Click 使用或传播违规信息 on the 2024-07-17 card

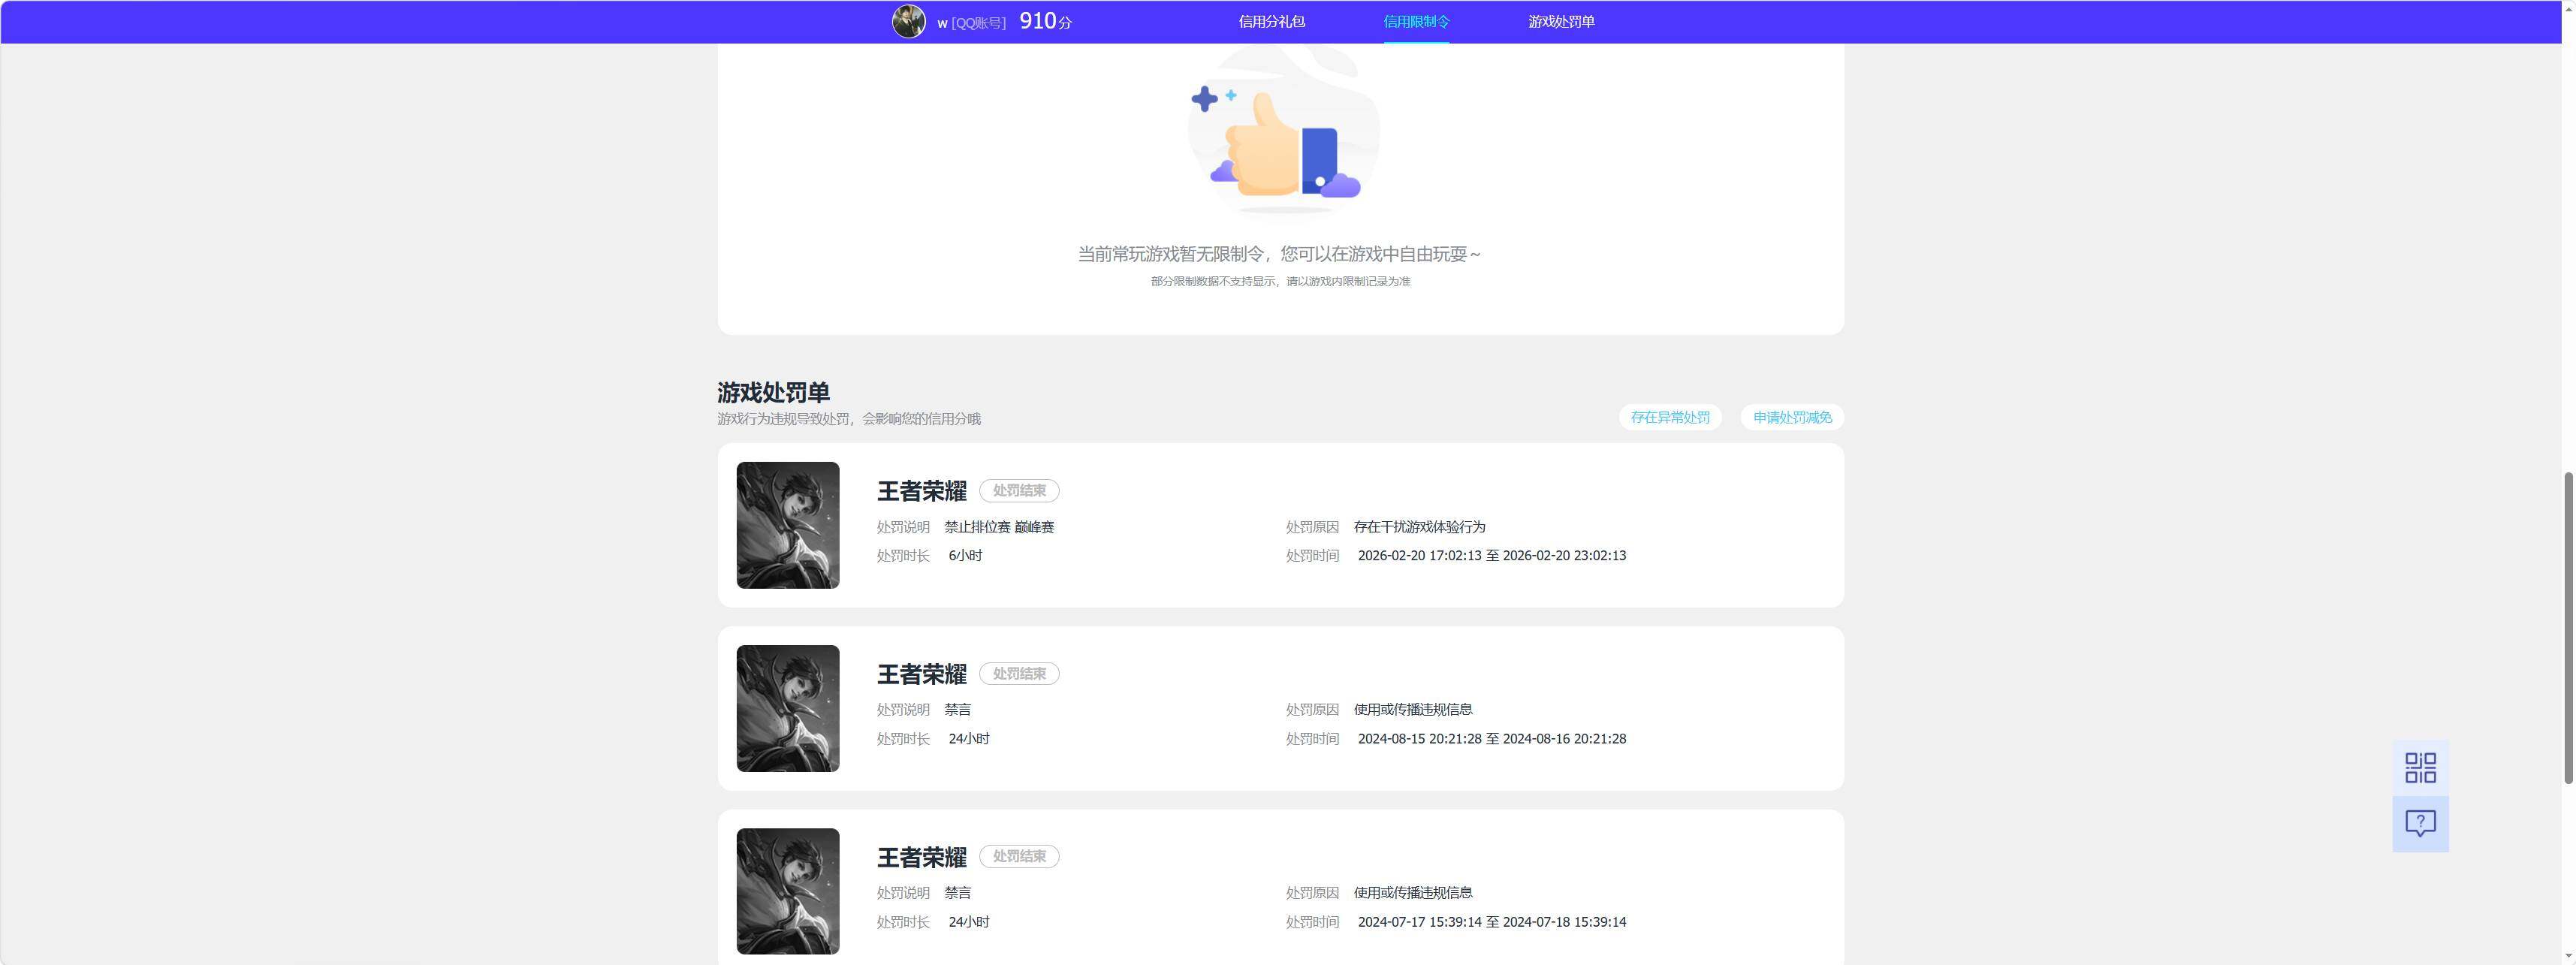(1412, 893)
